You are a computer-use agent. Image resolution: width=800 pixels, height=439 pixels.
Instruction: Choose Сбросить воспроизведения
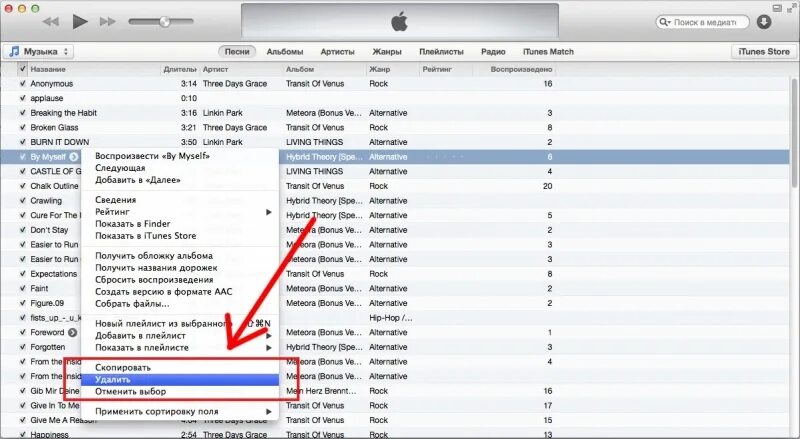(x=180, y=279)
